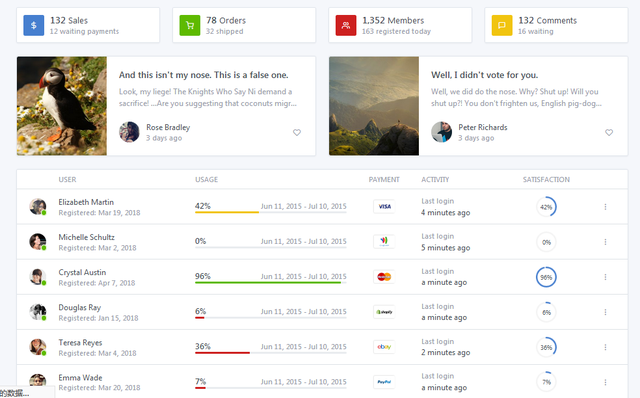The image size is (640, 398).
Task: Click the blue dollar Sales icon
Action: (33, 25)
